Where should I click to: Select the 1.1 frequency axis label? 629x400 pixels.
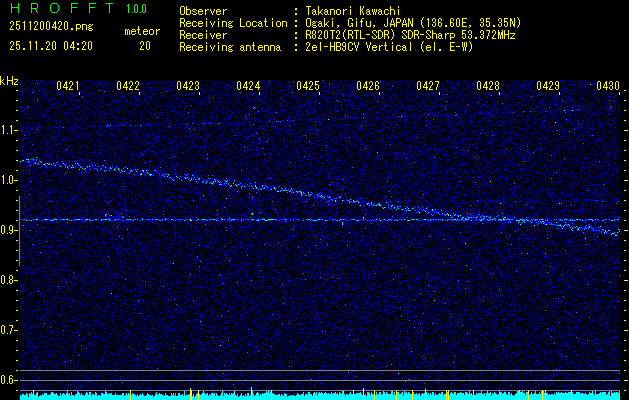tap(9, 130)
